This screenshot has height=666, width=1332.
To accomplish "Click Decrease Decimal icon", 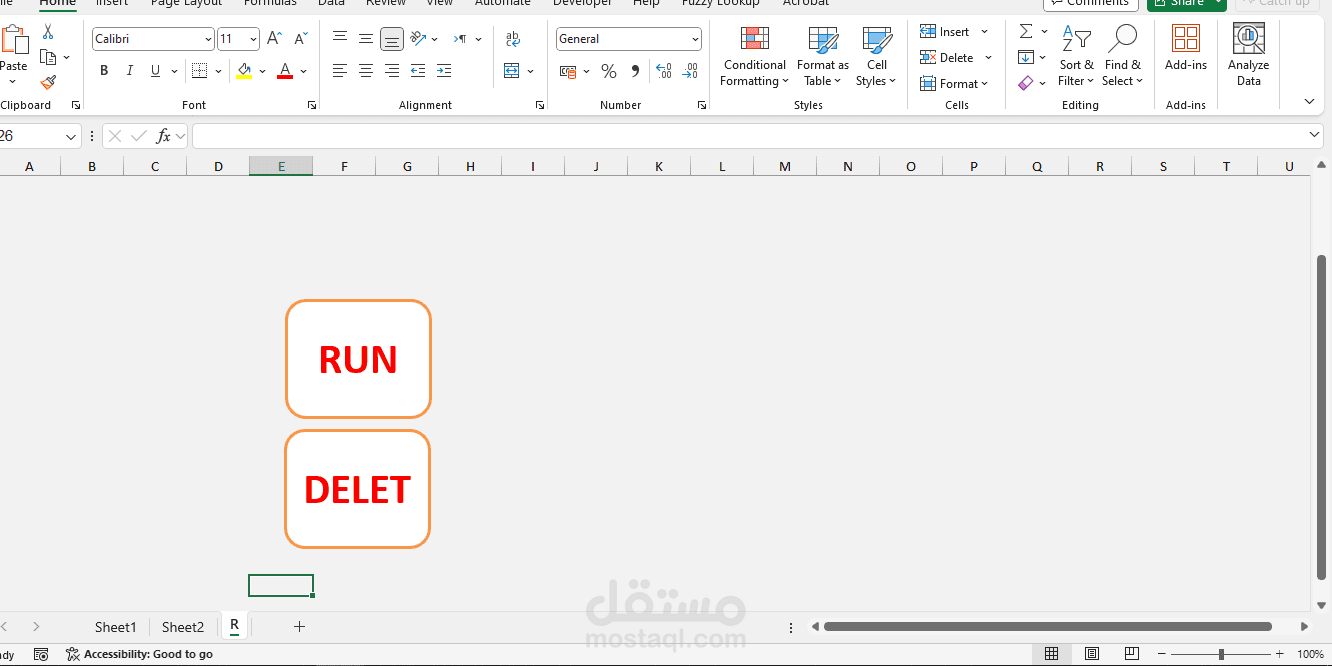I will [x=689, y=72].
